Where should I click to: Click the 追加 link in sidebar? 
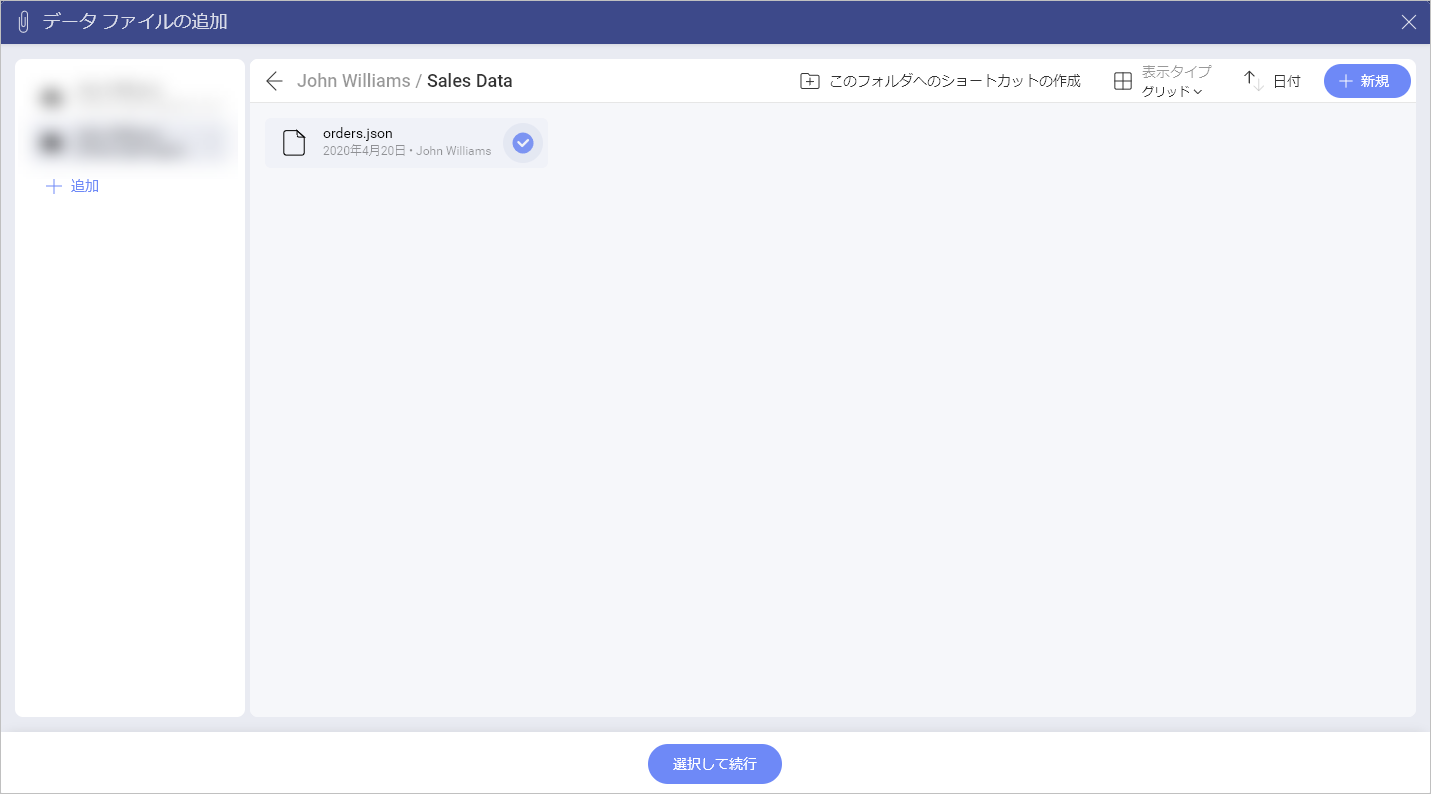pos(85,186)
